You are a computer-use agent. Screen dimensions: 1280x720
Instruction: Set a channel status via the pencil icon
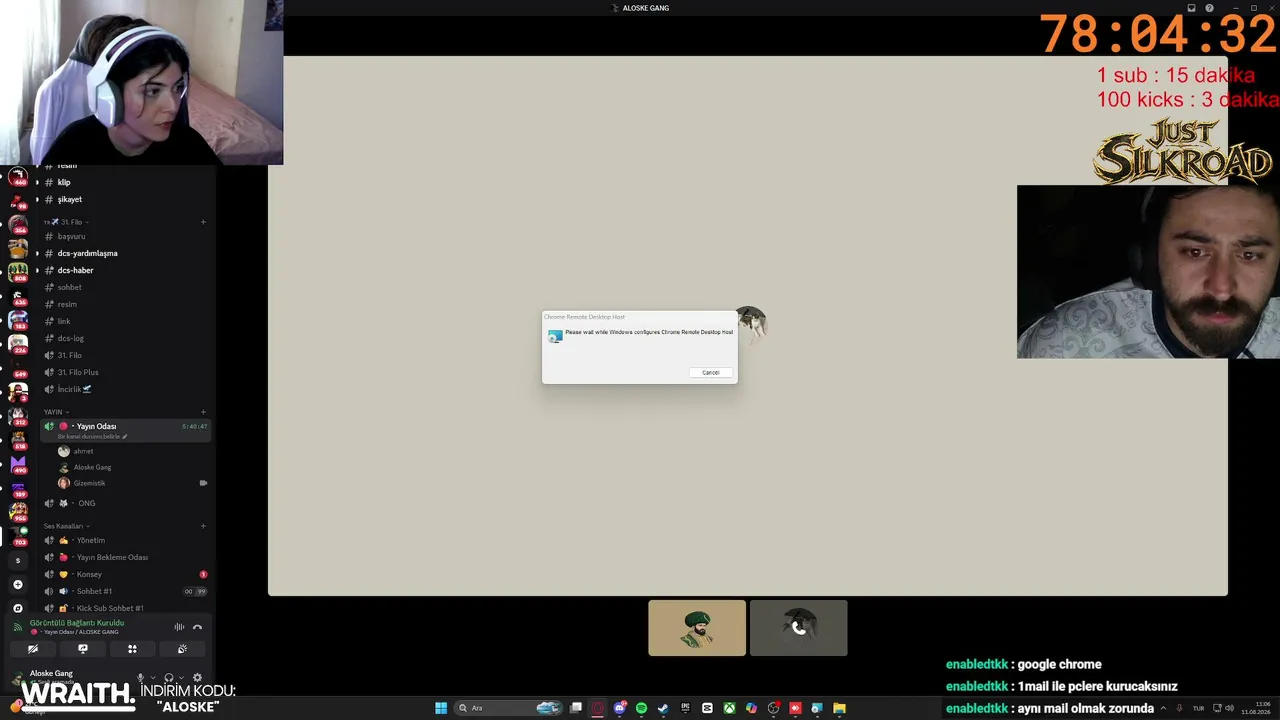[125, 437]
